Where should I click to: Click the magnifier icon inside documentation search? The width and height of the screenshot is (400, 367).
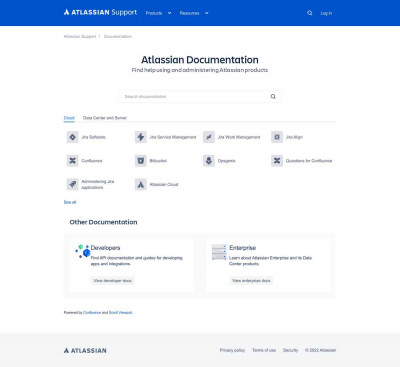pos(273,96)
